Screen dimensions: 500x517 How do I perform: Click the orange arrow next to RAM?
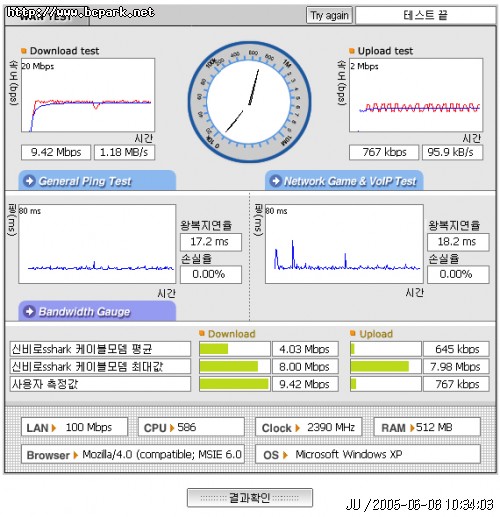[412, 428]
